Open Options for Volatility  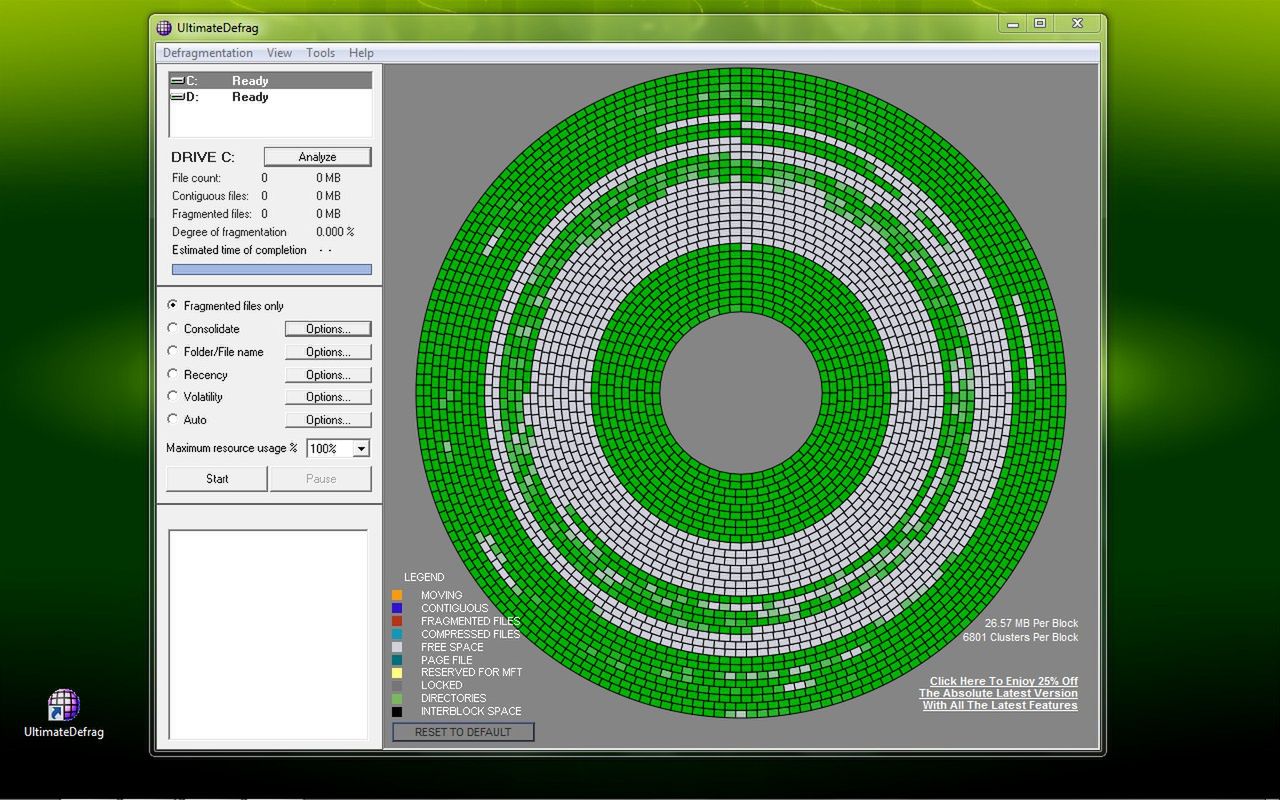pyautogui.click(x=328, y=397)
